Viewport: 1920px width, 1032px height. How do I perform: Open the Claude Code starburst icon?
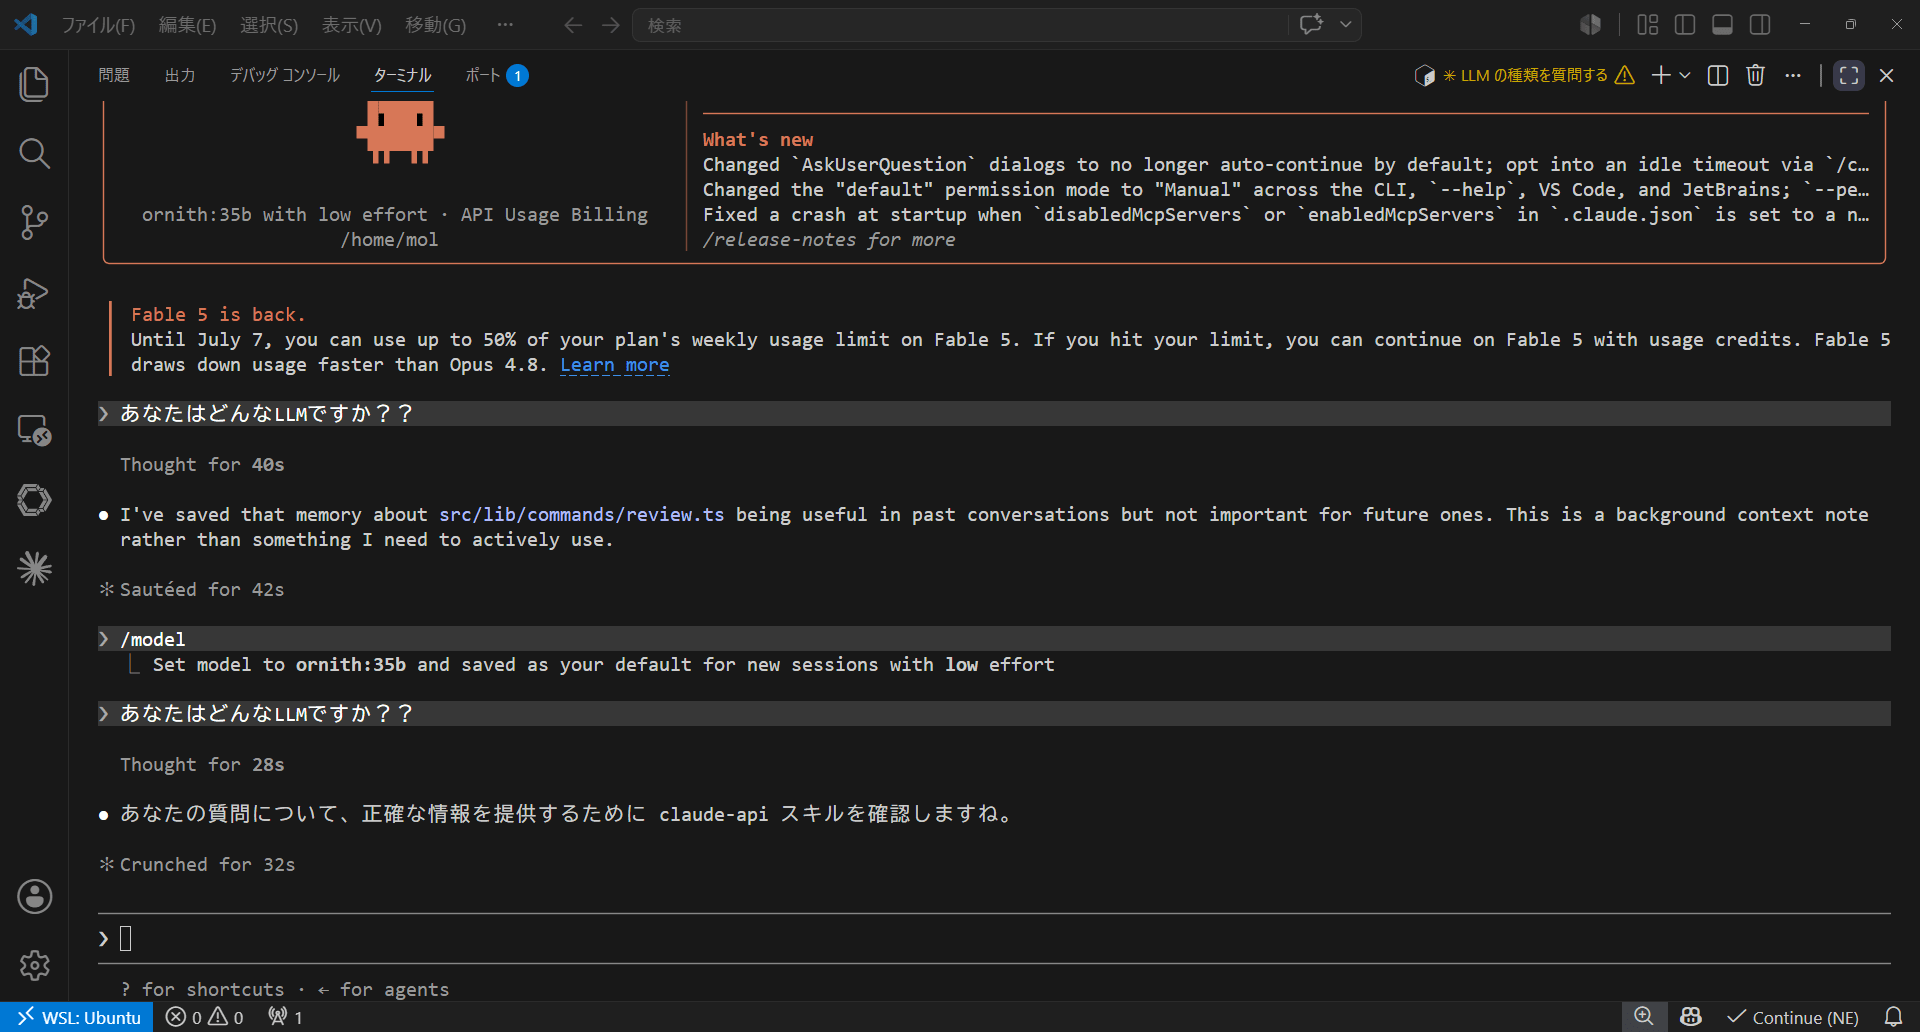point(34,569)
